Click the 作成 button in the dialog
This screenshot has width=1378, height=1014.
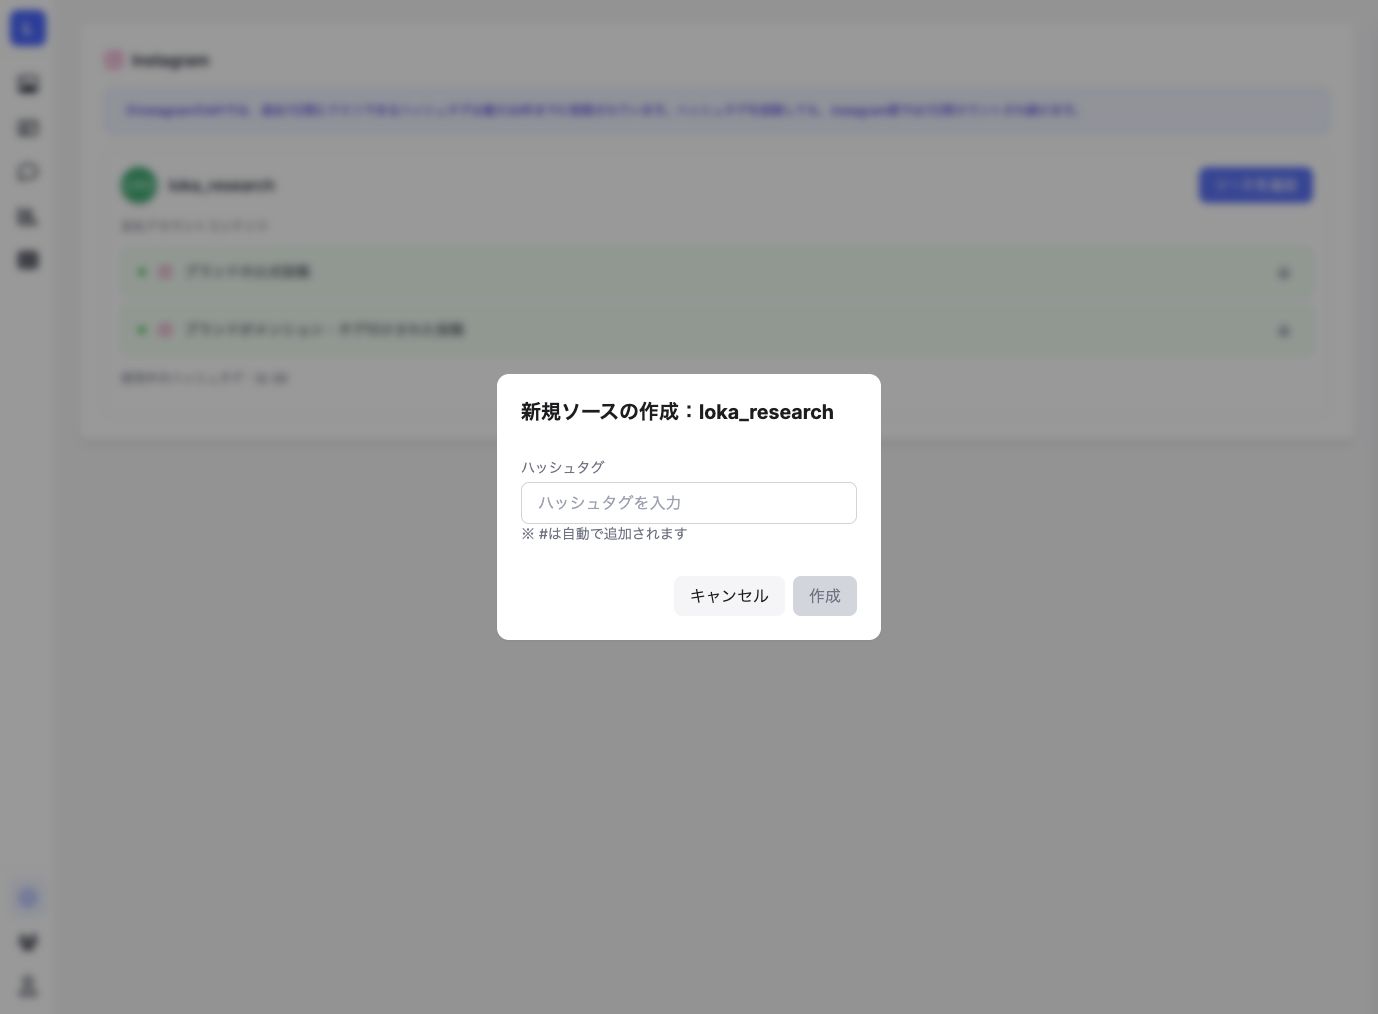tap(825, 596)
